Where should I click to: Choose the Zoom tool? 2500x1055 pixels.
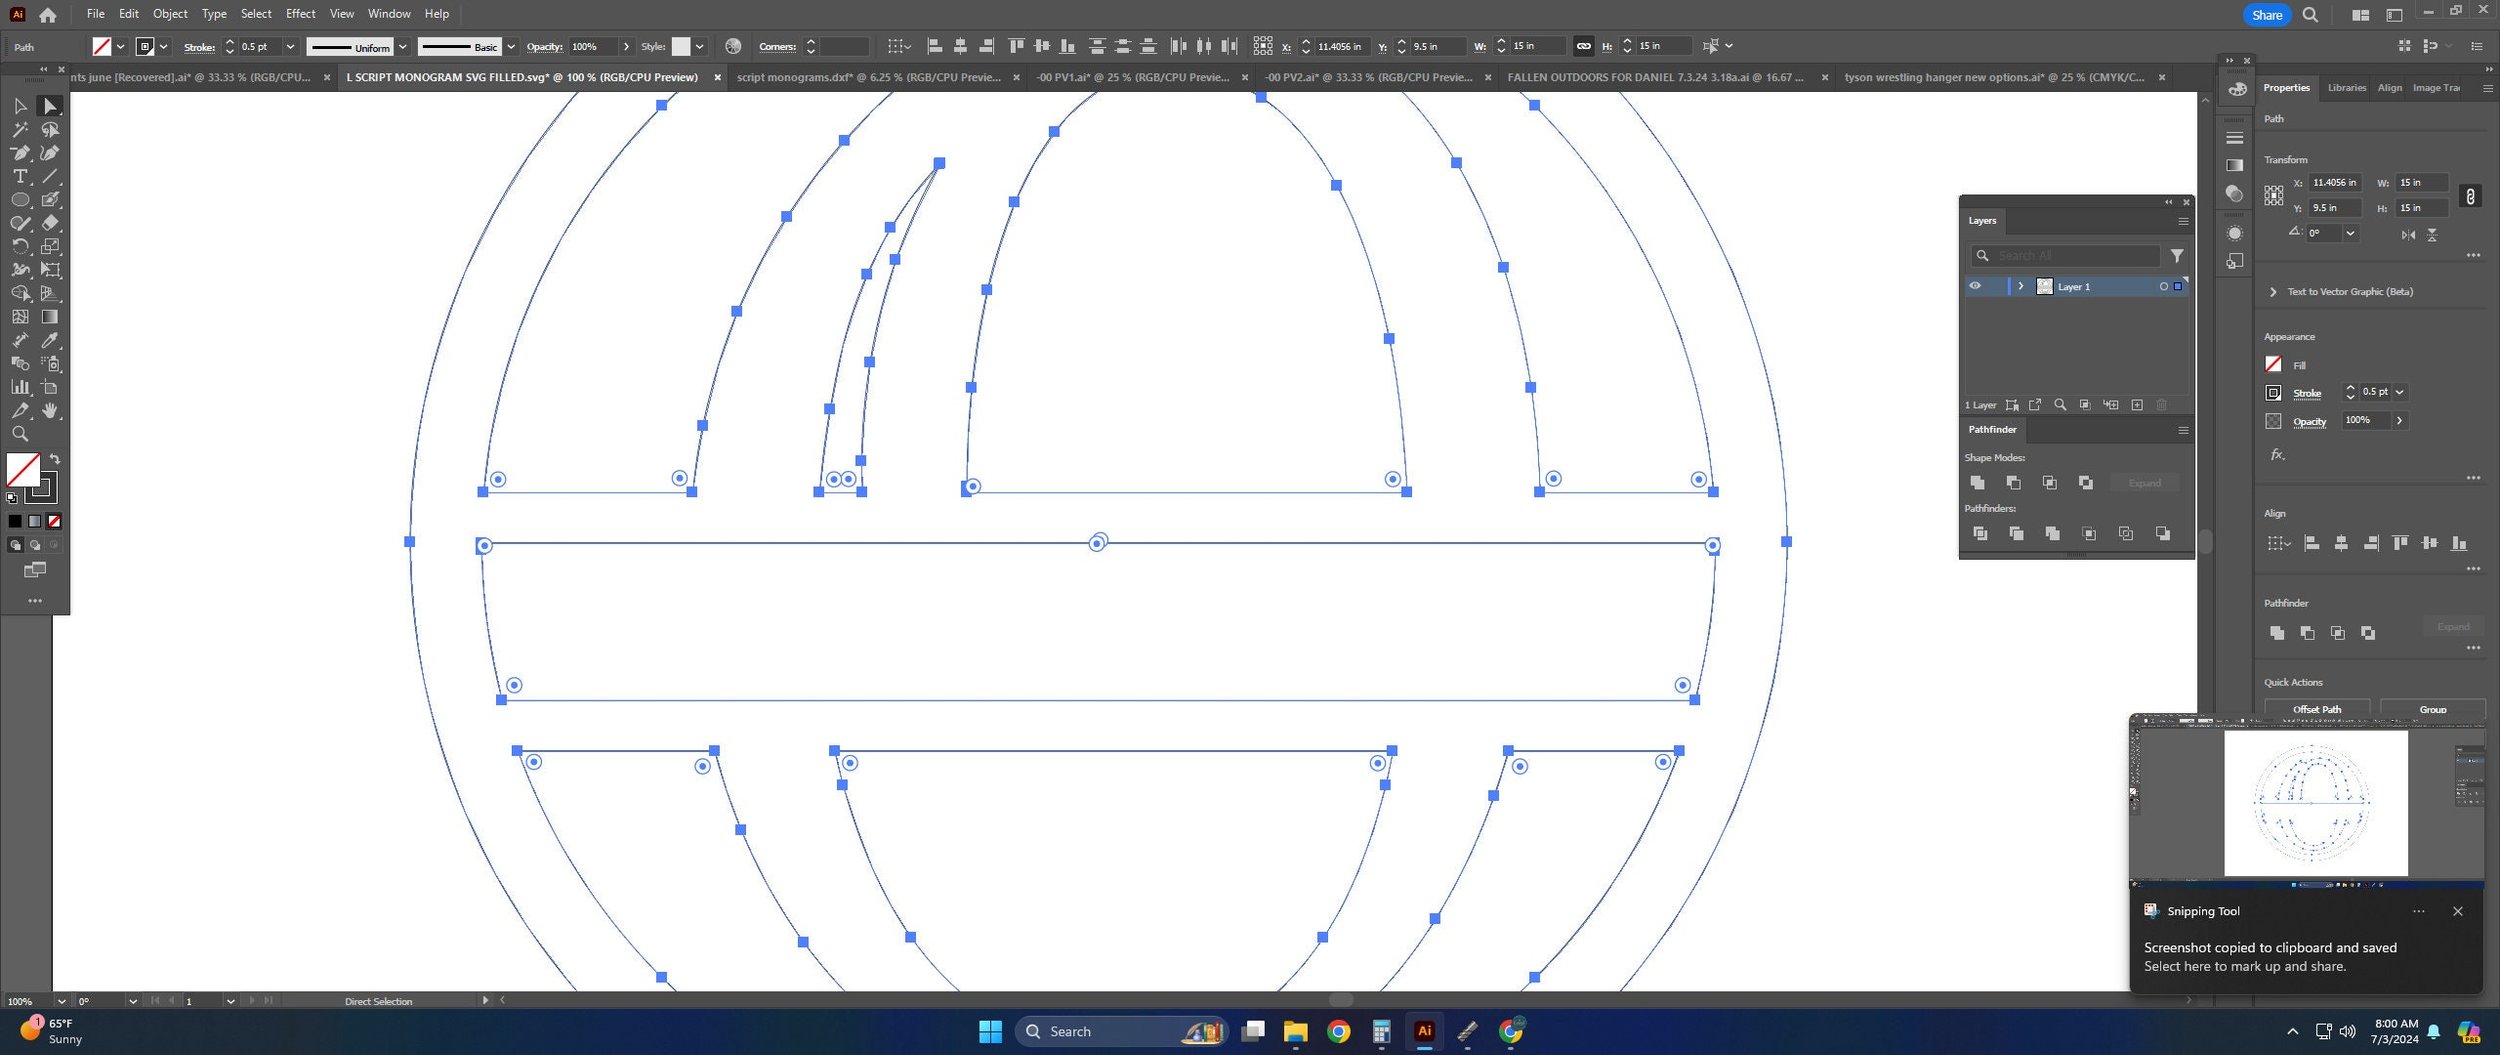click(20, 434)
